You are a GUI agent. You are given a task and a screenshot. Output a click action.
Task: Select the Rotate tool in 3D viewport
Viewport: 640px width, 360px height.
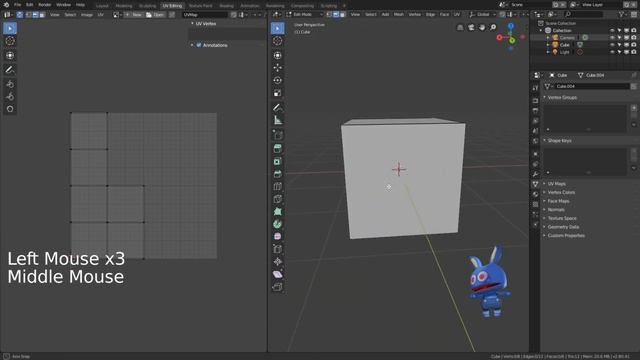(278, 80)
